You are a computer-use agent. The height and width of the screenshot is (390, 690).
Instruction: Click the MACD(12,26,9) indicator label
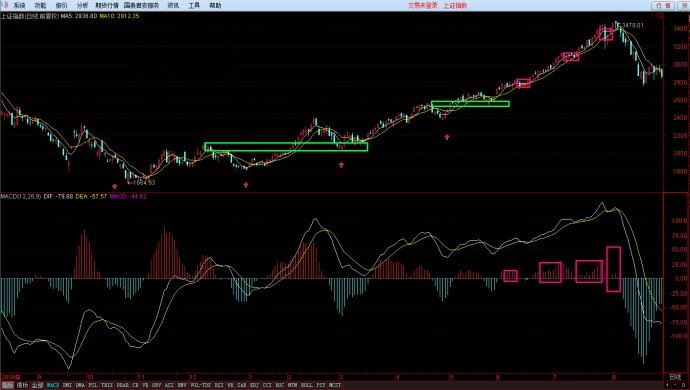(x=21, y=196)
